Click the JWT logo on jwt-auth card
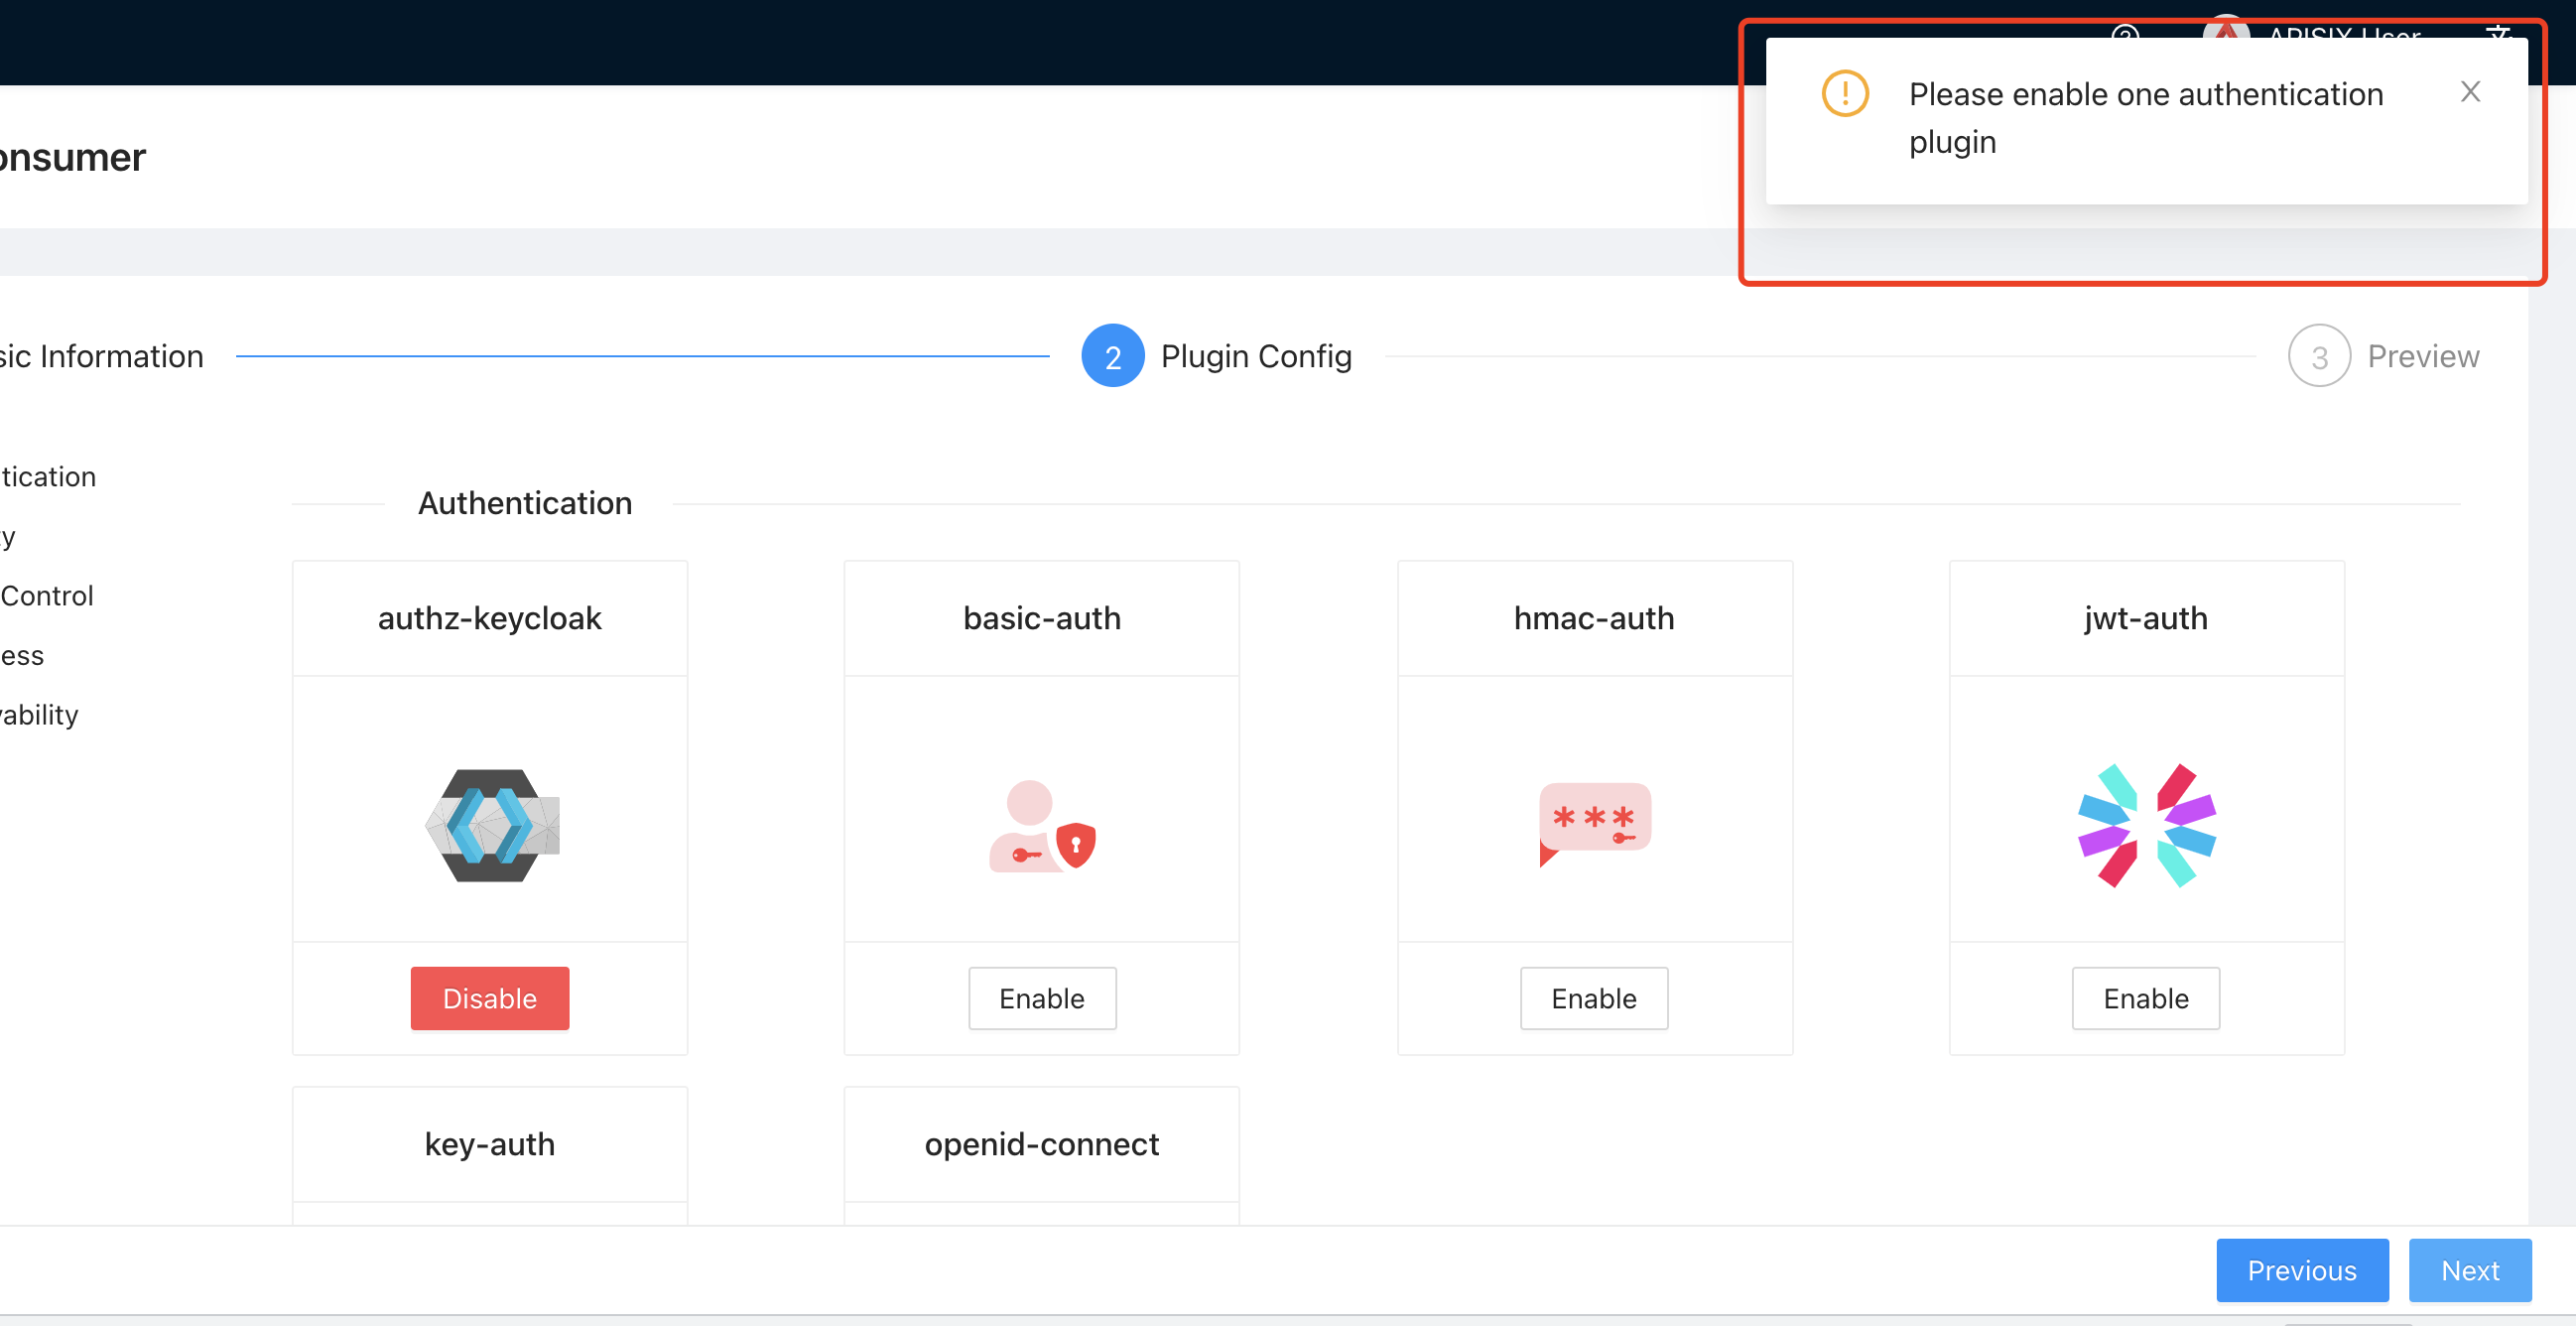Viewport: 2576px width, 1326px height. (x=2145, y=824)
